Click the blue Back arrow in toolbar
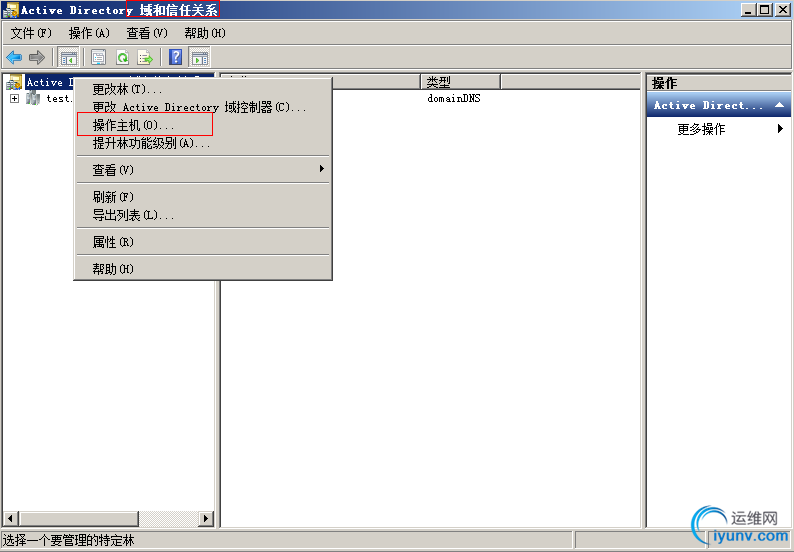The height and width of the screenshot is (552, 794). 14,57
